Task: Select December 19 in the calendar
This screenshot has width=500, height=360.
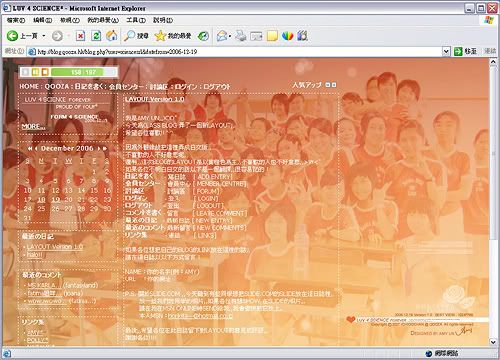Action: point(56,199)
